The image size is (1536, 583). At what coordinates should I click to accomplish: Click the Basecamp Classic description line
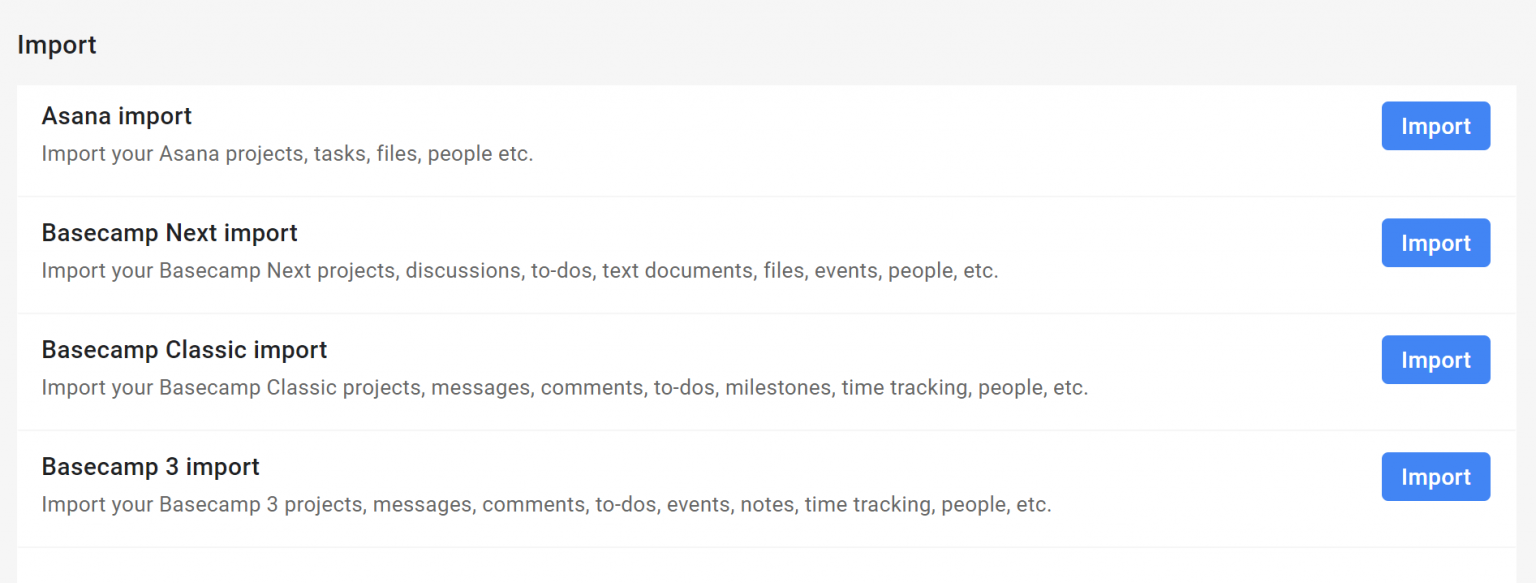tap(564, 387)
